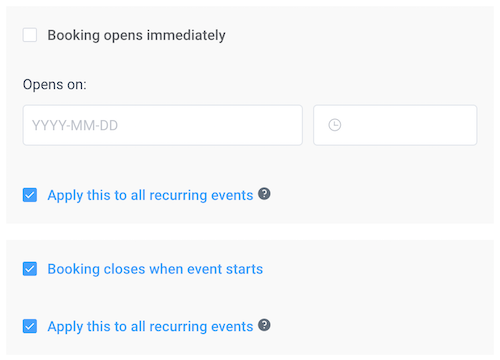The height and width of the screenshot is (360, 500).
Task: Click the Booking opens immediately label text
Action: click(136, 35)
